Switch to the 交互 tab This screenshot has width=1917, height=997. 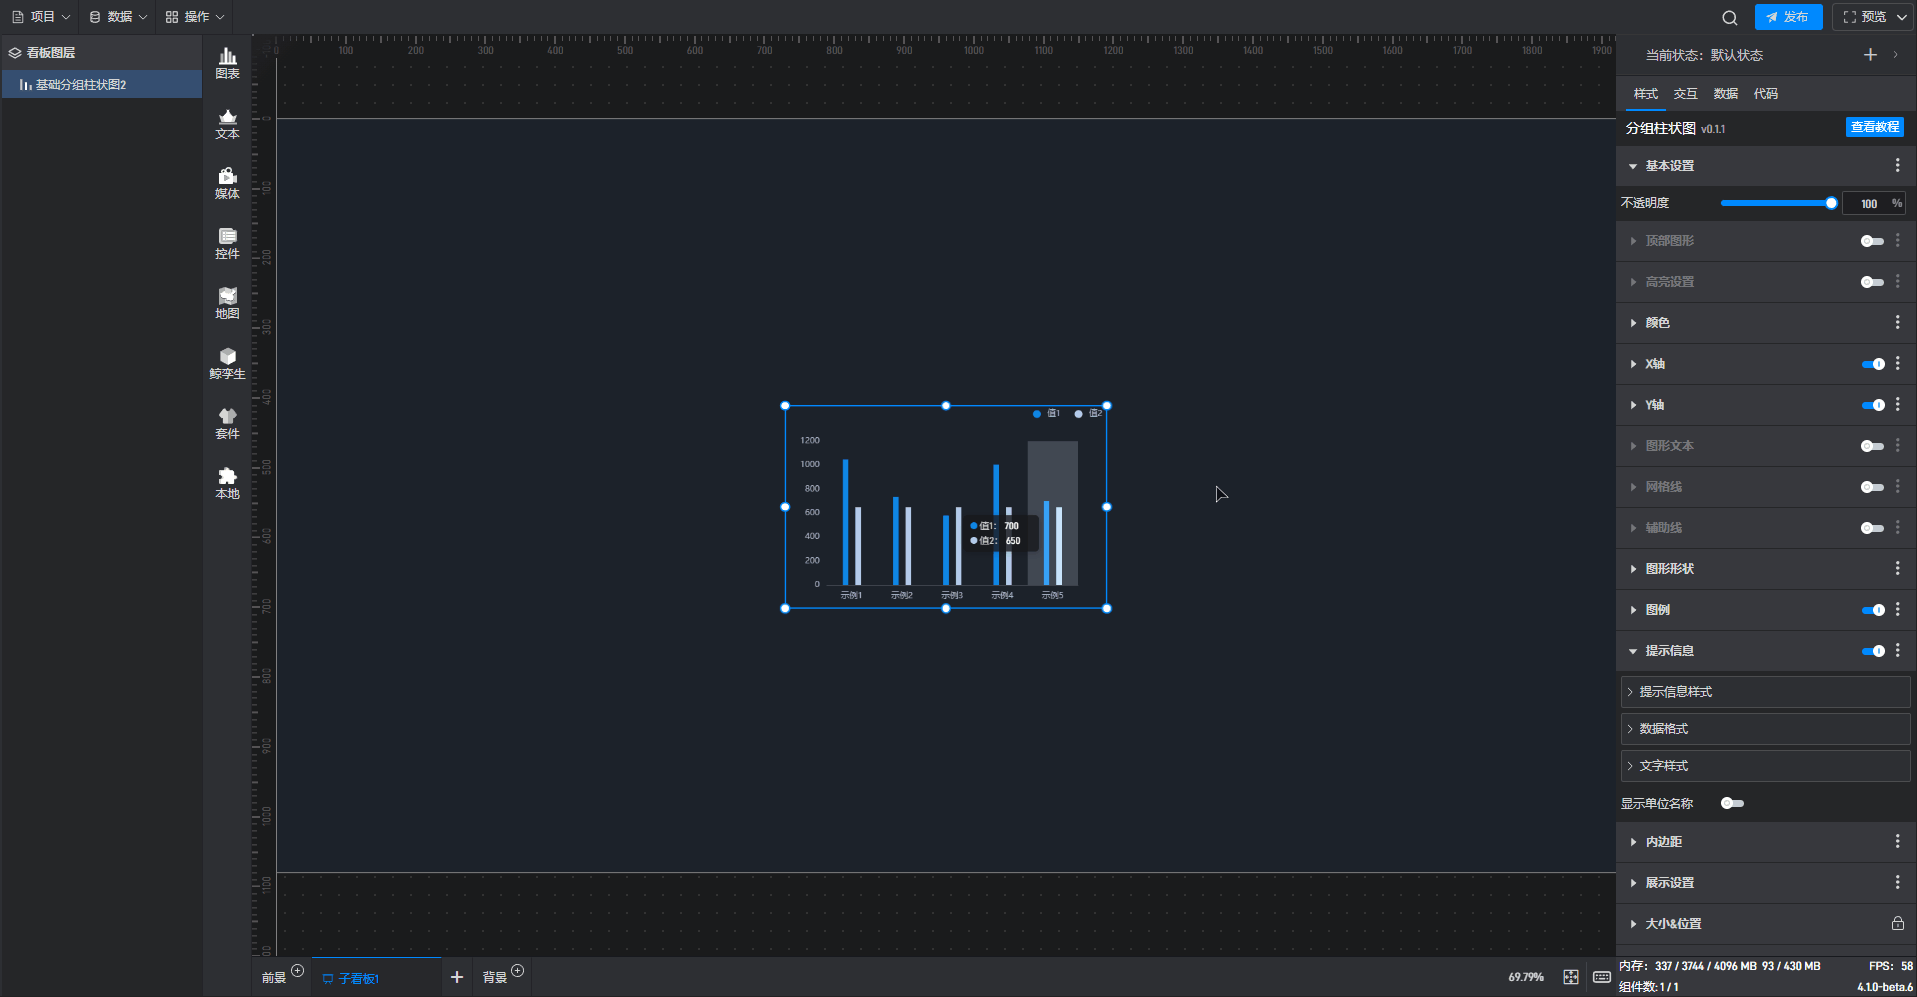[1685, 93]
